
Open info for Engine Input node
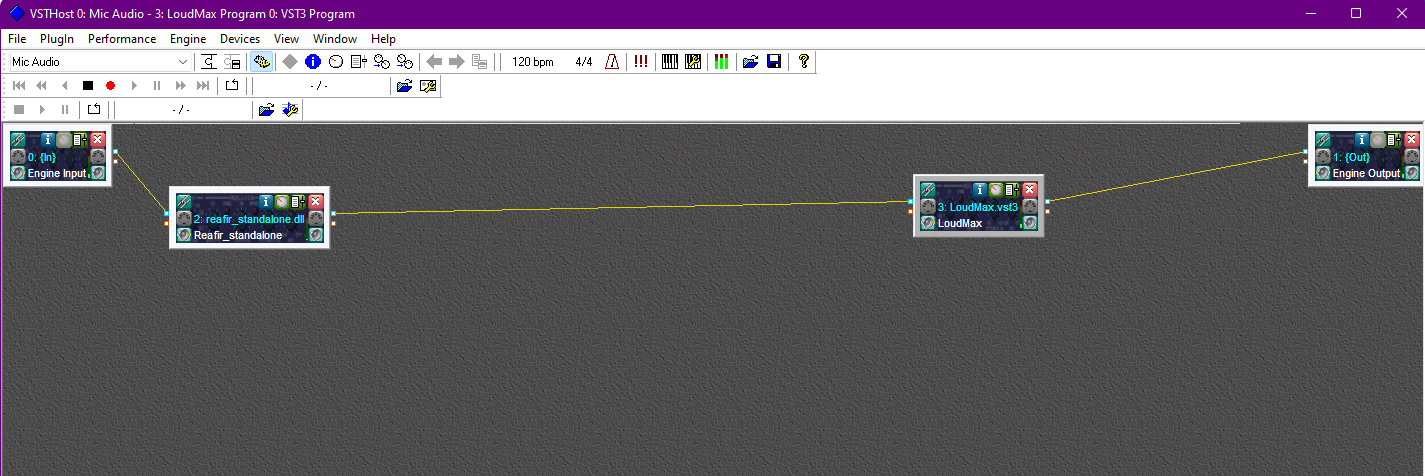point(47,140)
